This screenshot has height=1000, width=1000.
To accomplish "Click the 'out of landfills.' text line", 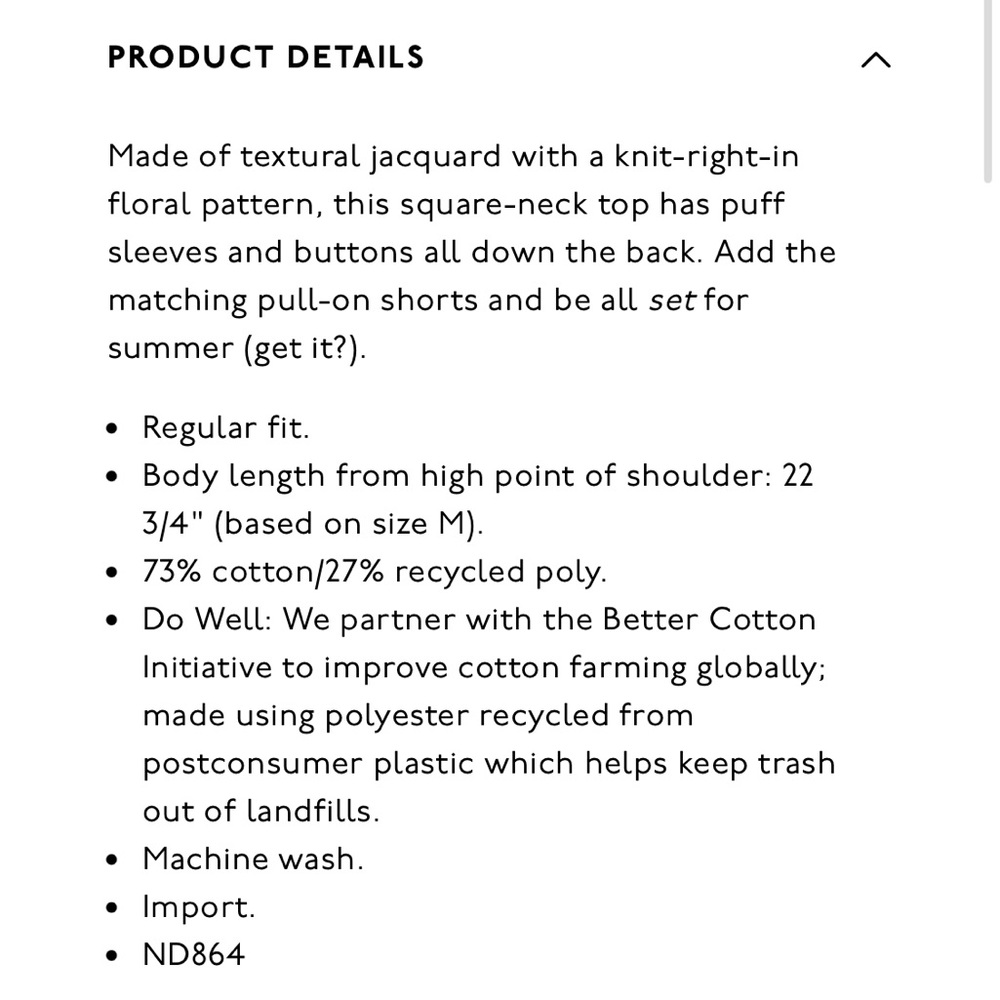I will coord(261,811).
